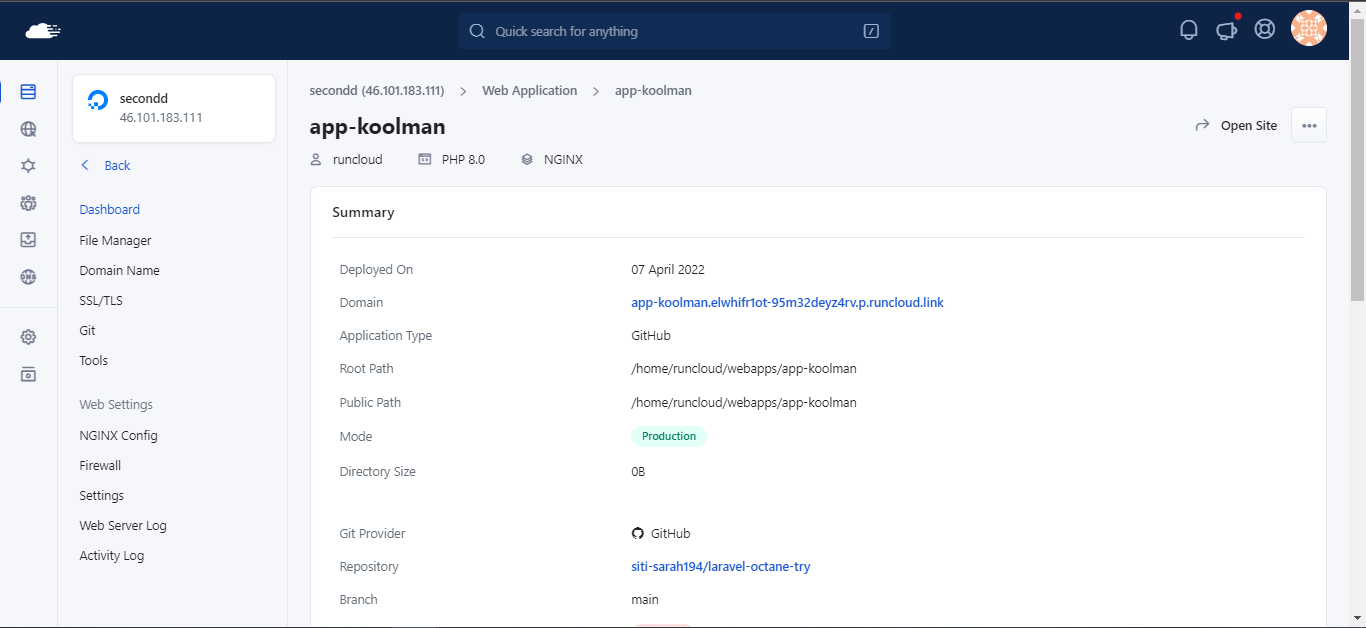View the Activity Log

click(112, 556)
